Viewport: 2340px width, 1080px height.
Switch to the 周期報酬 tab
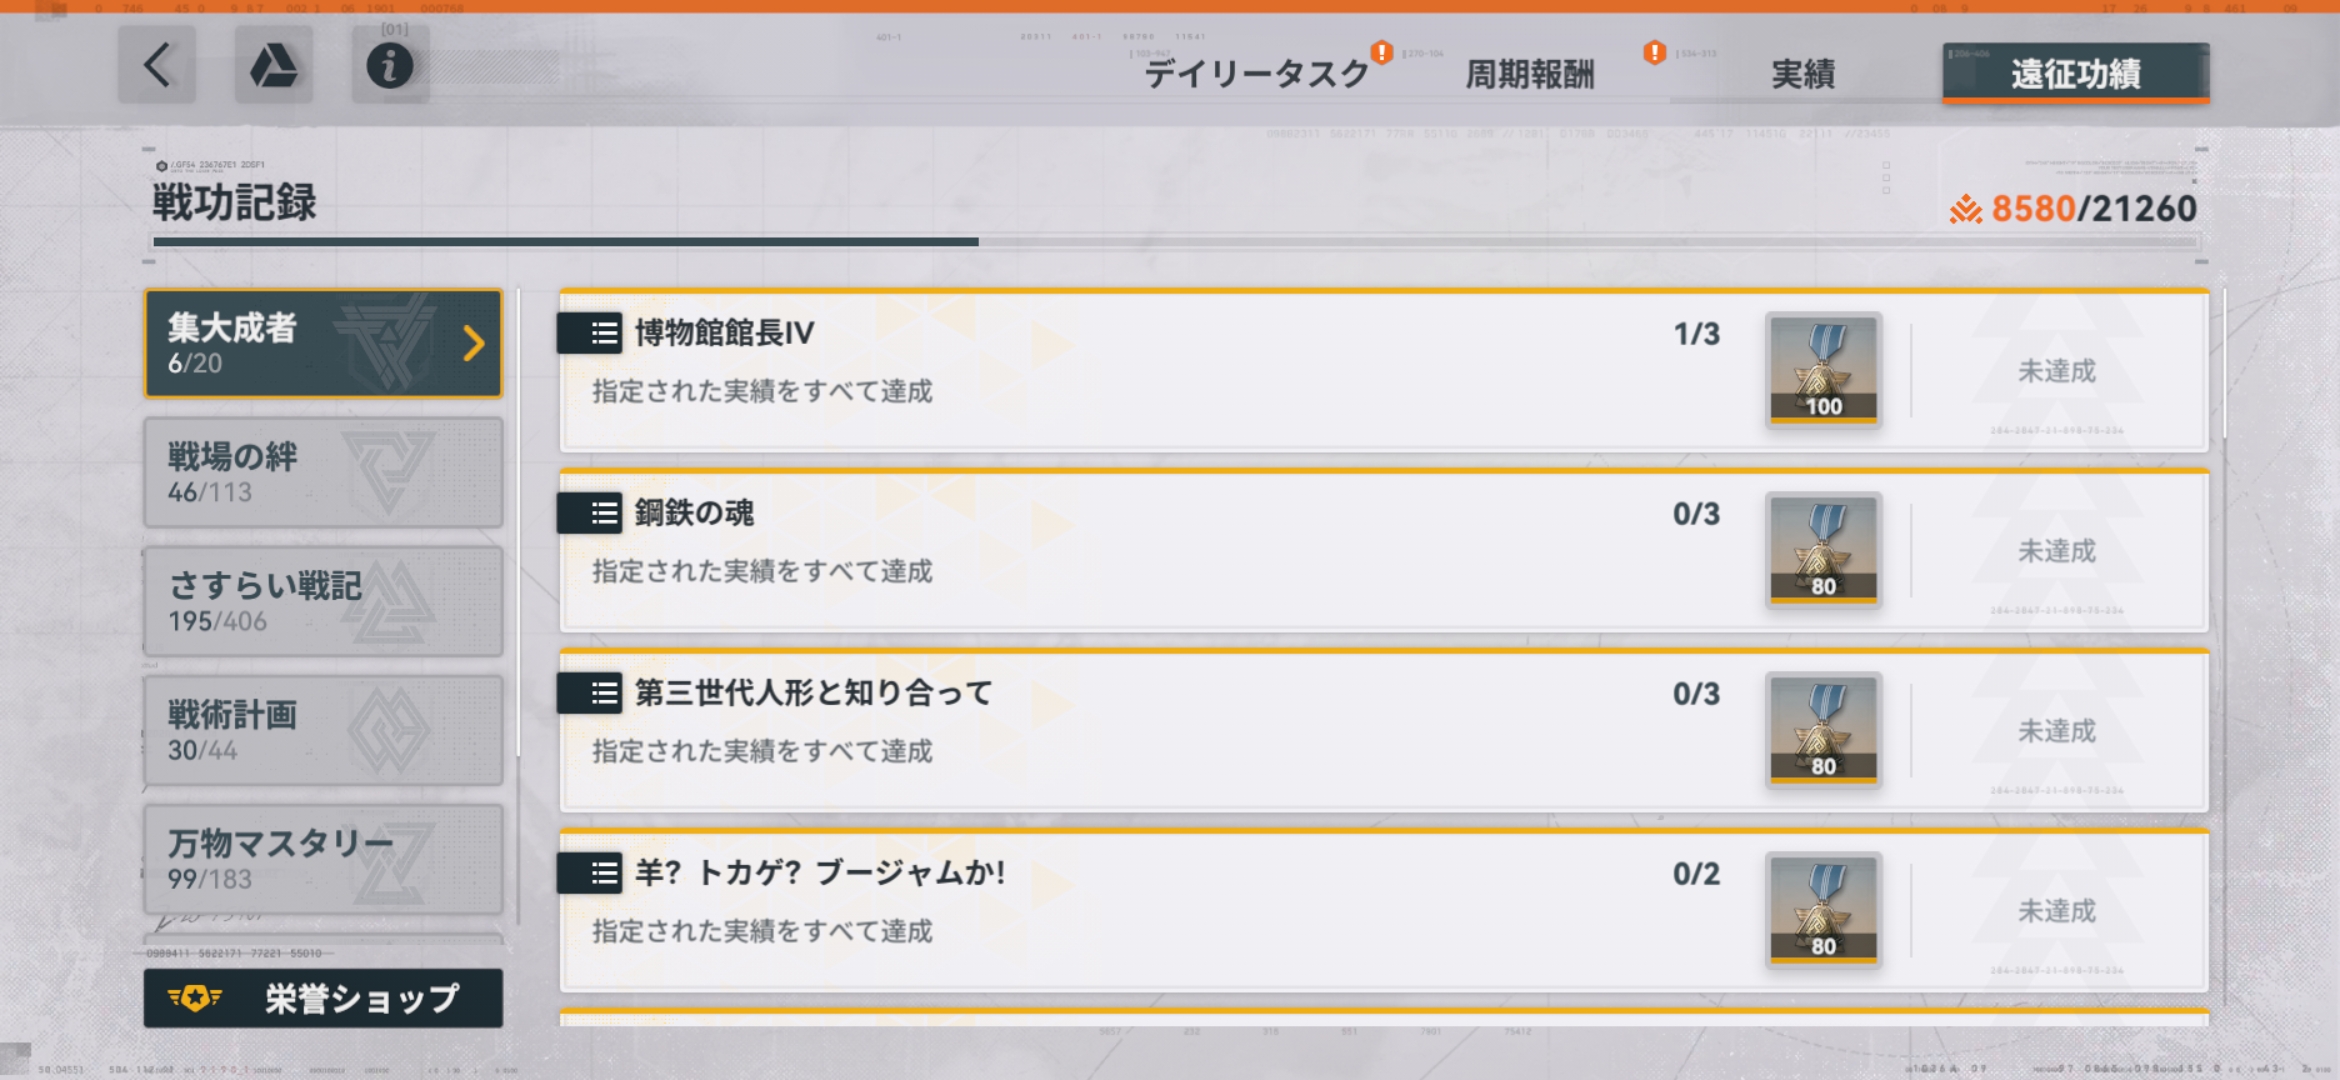[x=1529, y=73]
